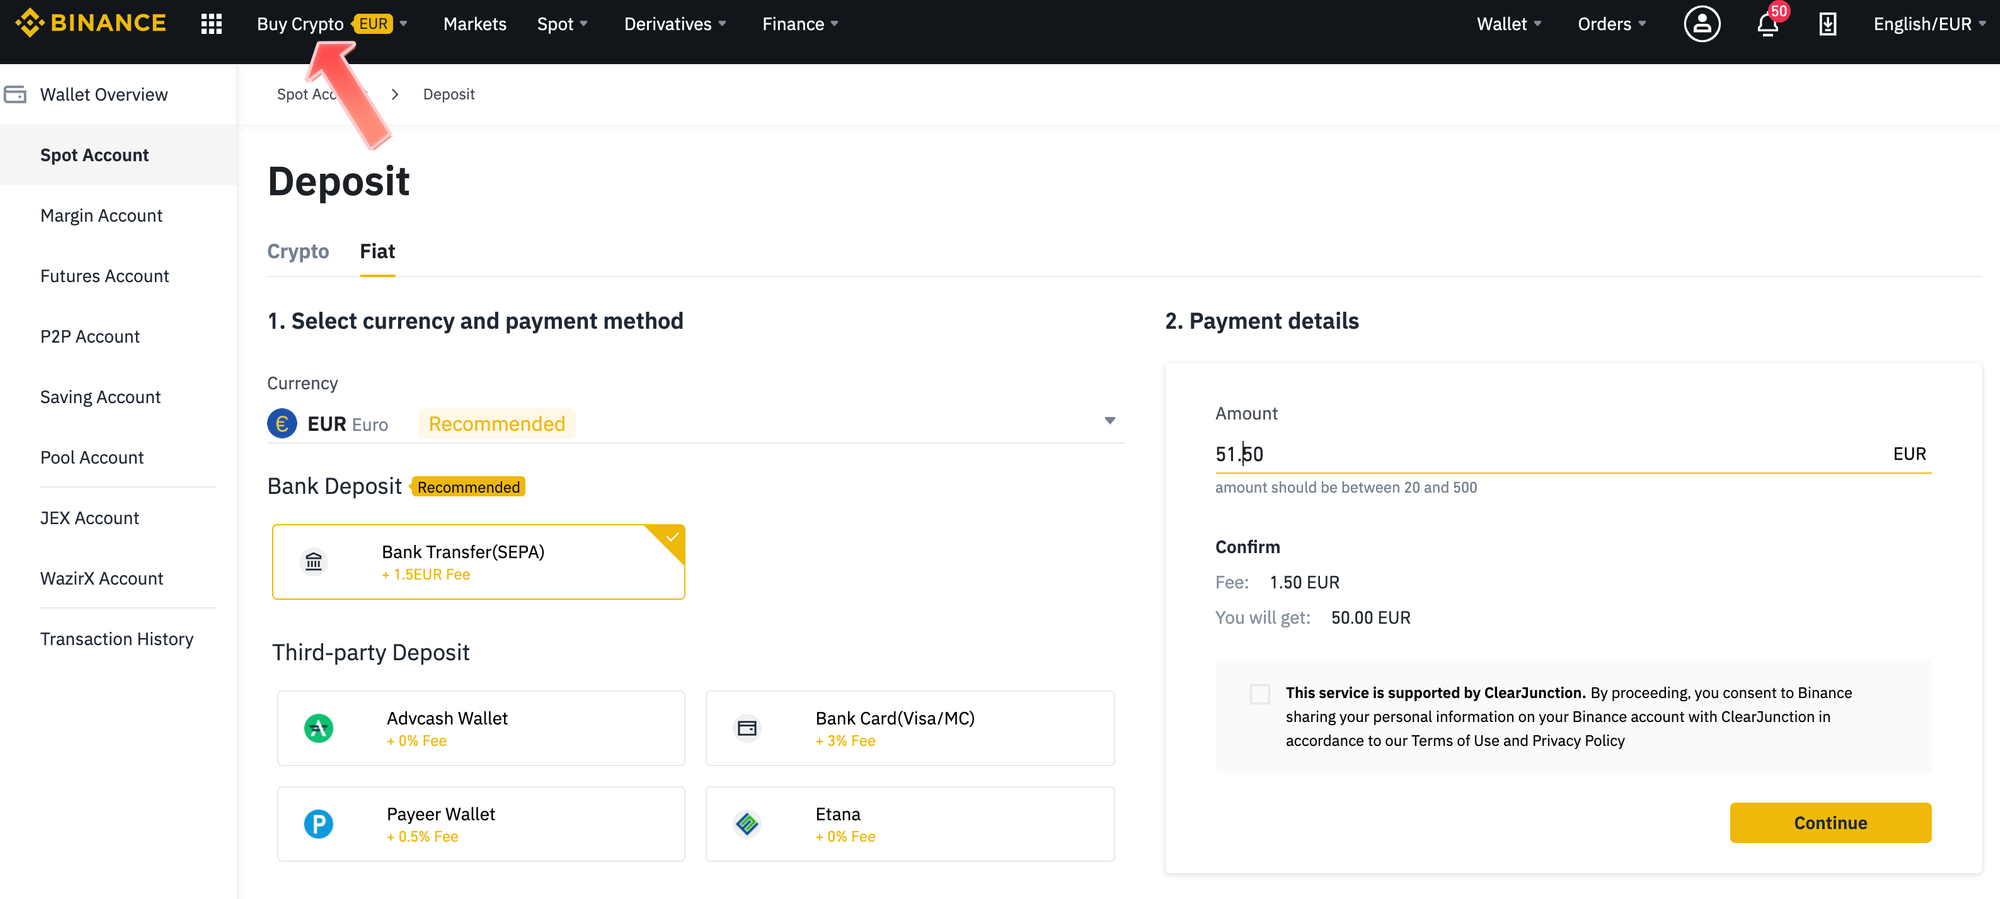Open the notifications bell icon

click(1768, 25)
